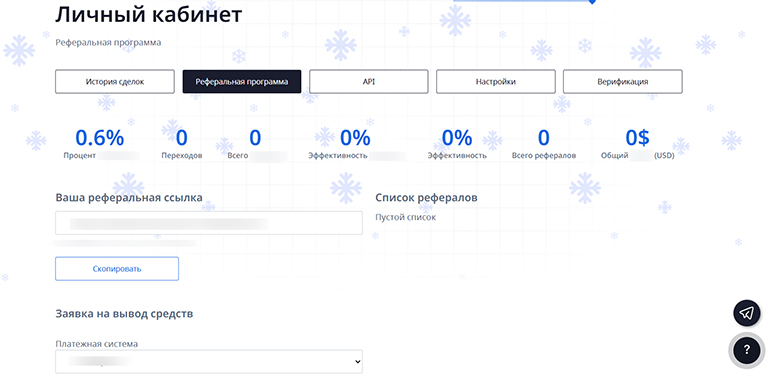Select the Реферальная программа tab
This screenshot has height=379, width=775.
242,82
